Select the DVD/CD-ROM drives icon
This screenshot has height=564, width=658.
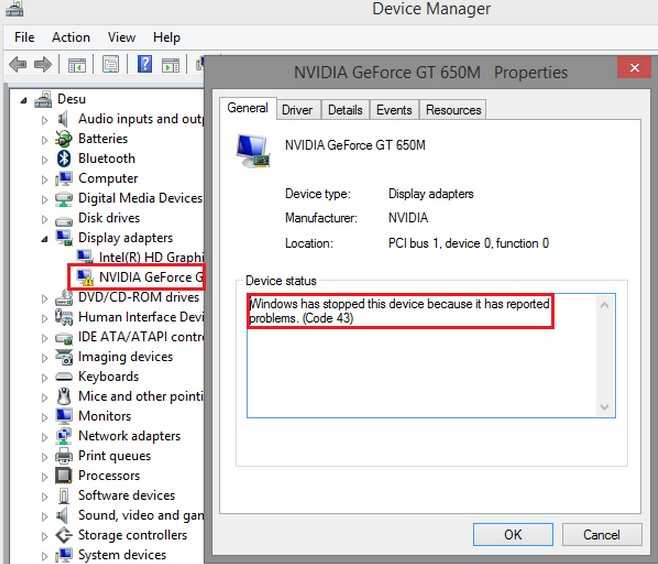click(64, 298)
